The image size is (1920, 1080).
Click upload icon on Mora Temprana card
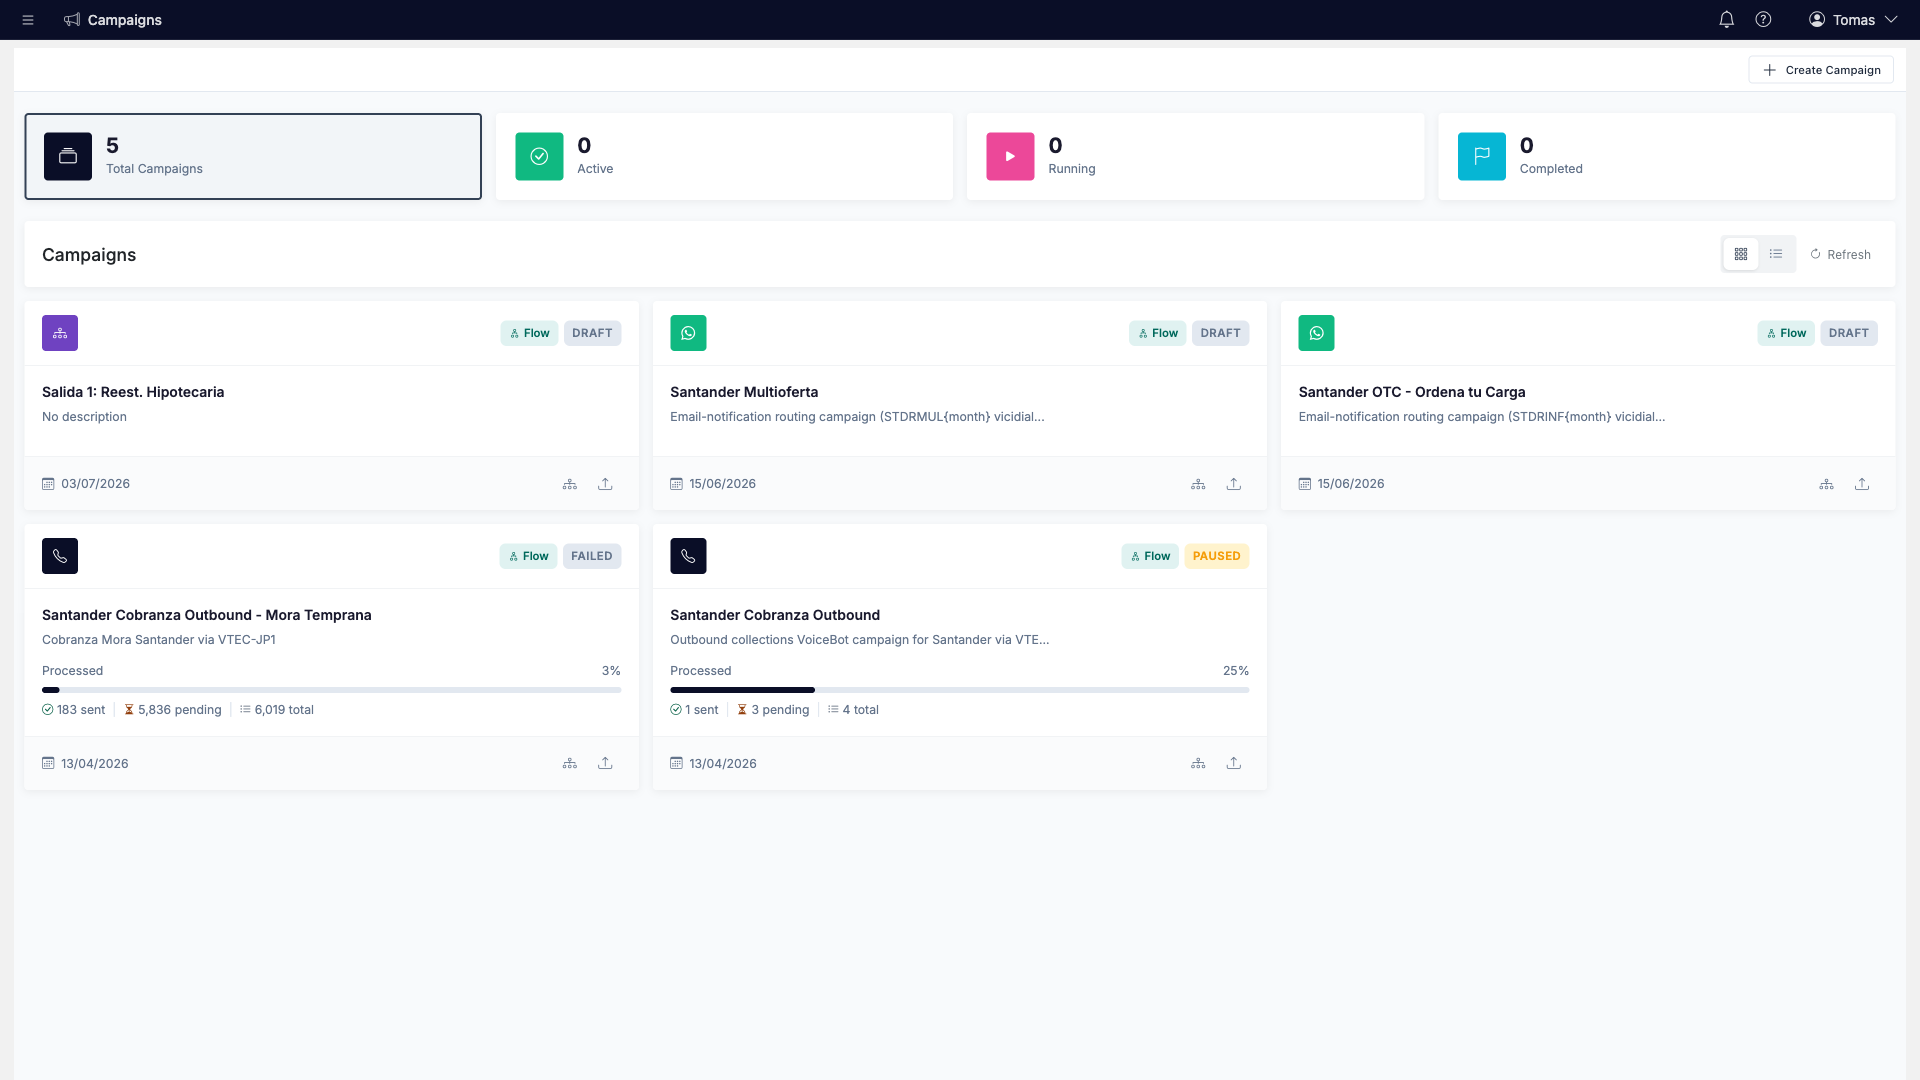(605, 763)
